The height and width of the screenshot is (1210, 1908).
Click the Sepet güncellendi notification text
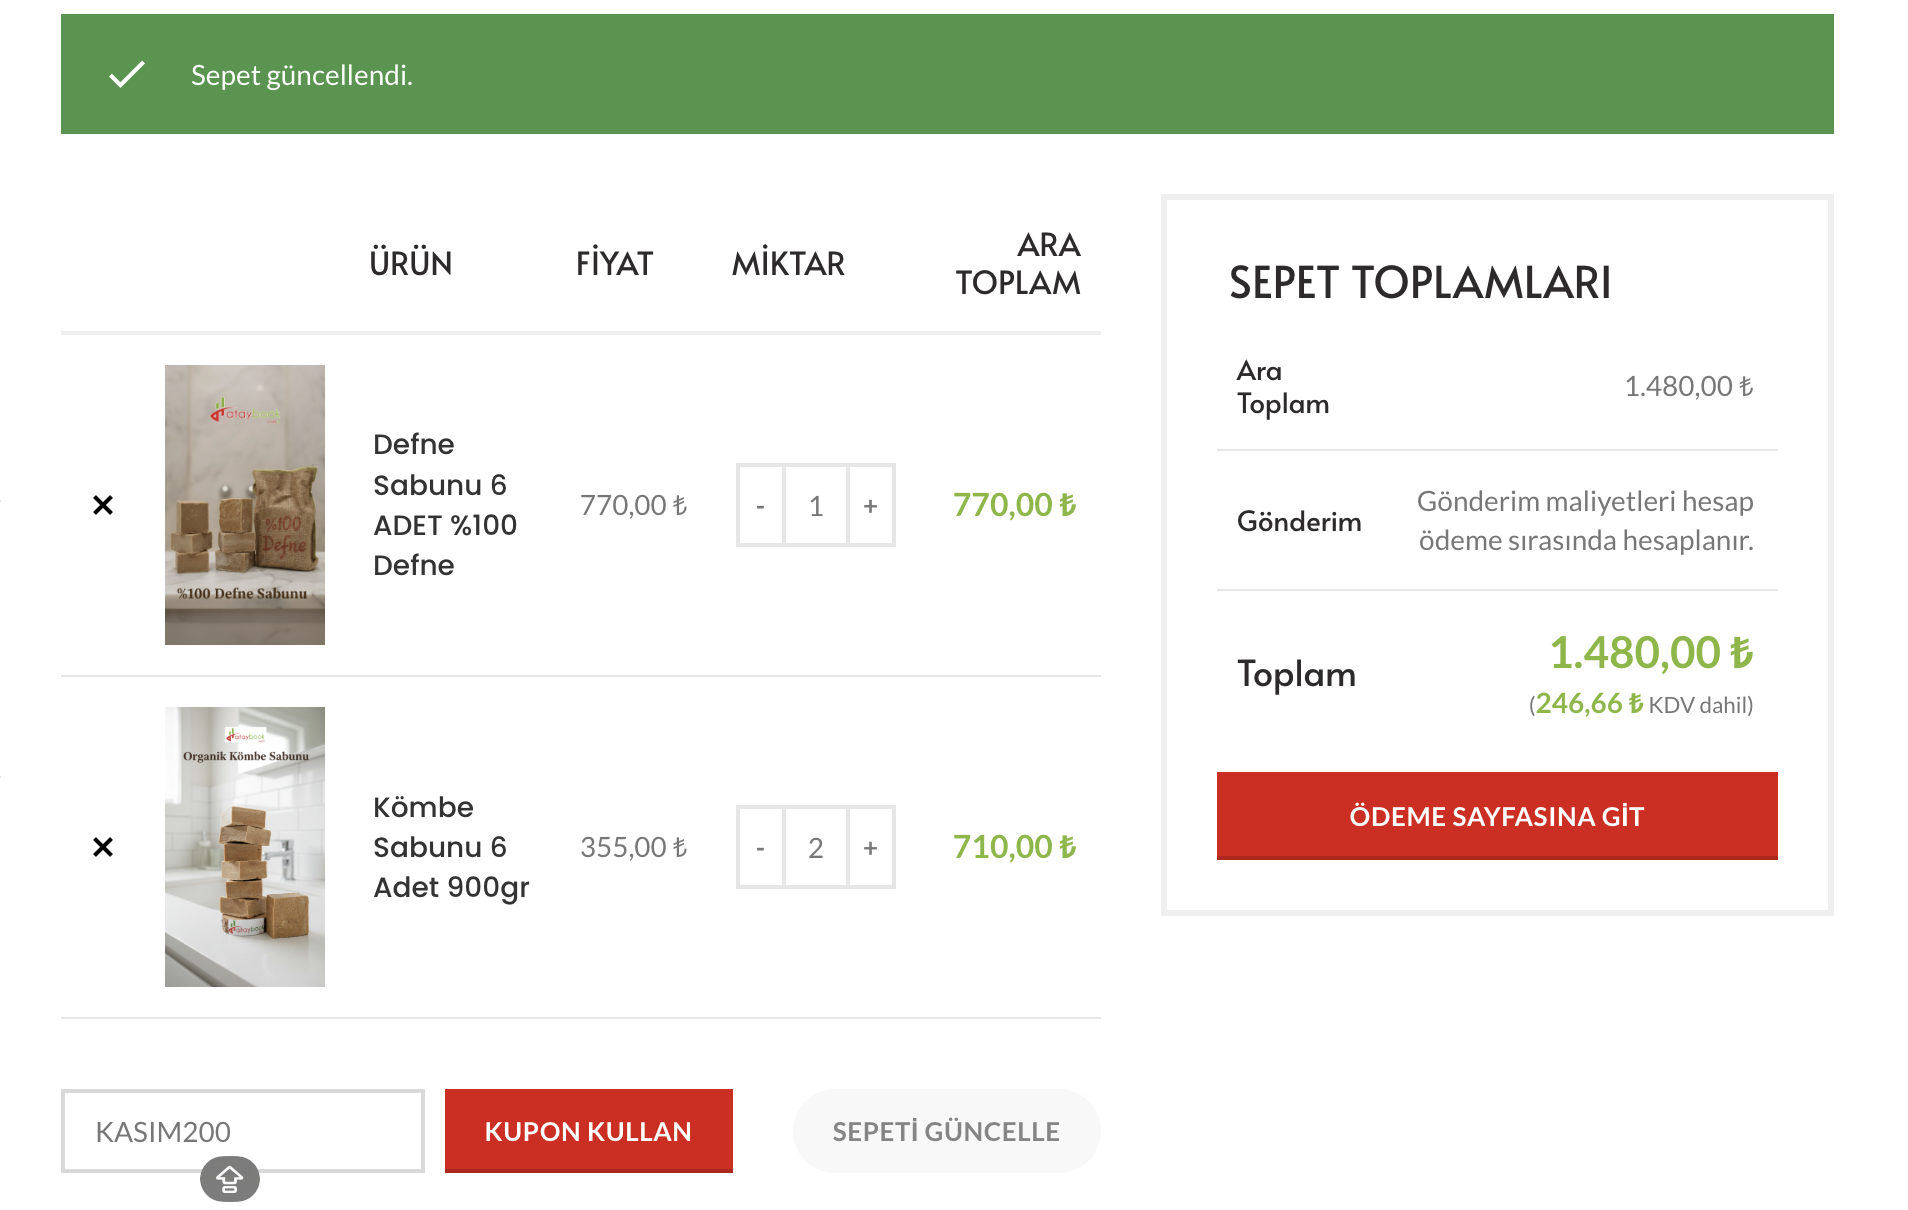(x=301, y=75)
